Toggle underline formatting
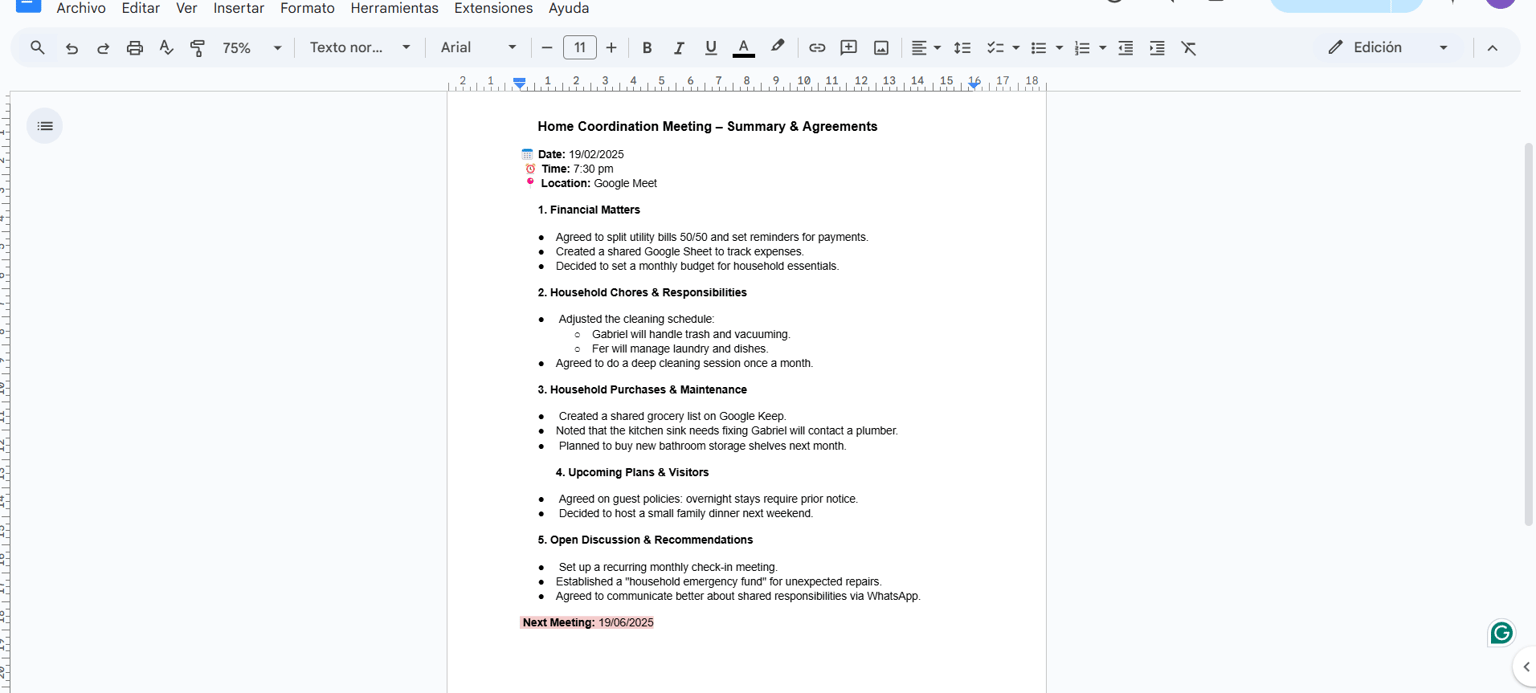The height and width of the screenshot is (693, 1536). tap(711, 48)
